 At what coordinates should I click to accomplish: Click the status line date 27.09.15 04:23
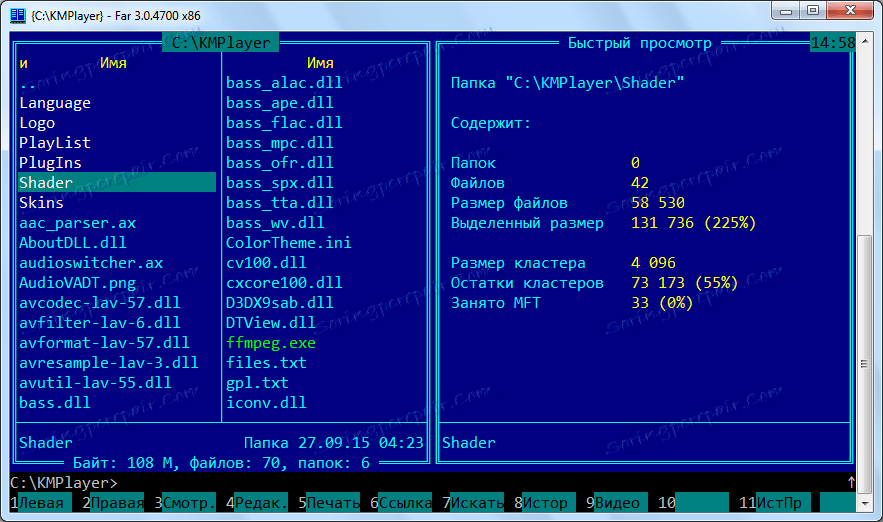(360, 443)
